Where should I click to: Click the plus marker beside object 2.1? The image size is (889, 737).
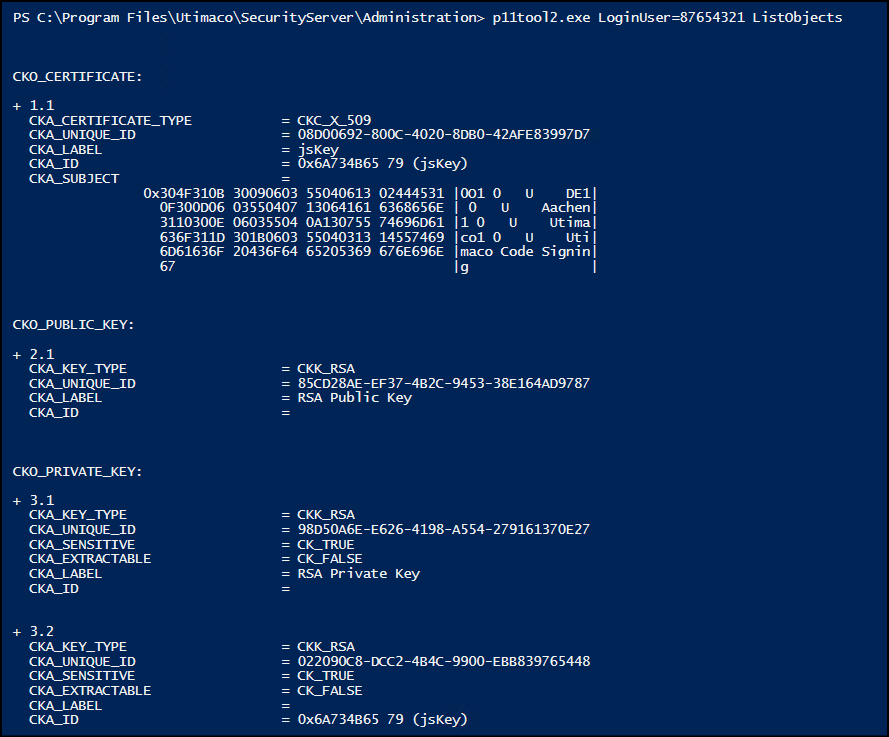click(17, 355)
